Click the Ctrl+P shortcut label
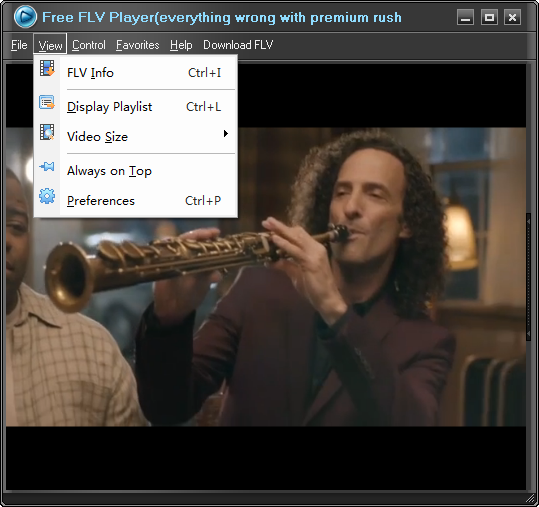The width and height of the screenshot is (539, 507). pos(203,201)
